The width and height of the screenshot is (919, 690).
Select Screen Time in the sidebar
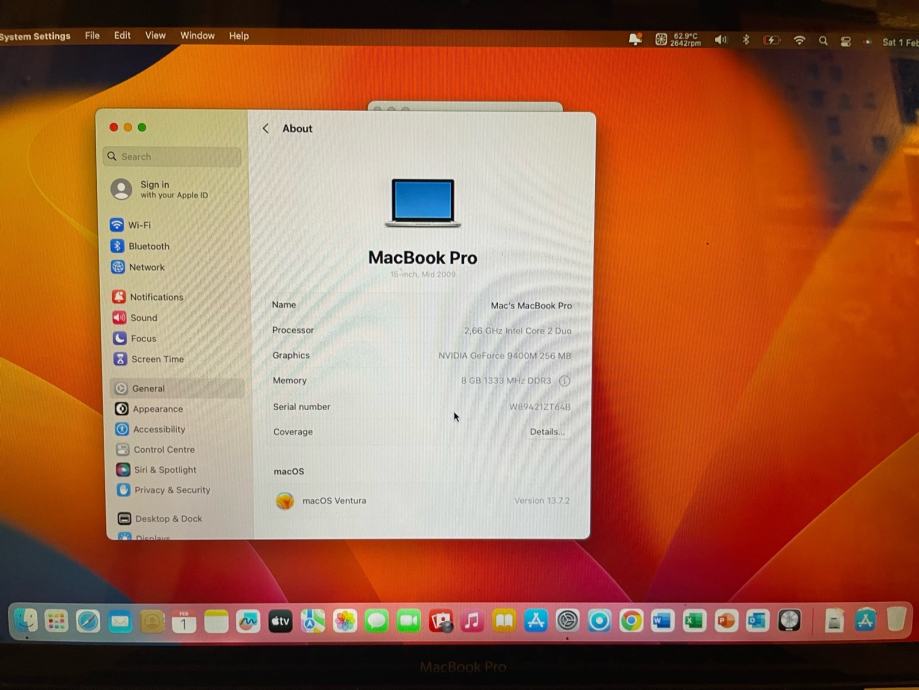[x=149, y=359]
